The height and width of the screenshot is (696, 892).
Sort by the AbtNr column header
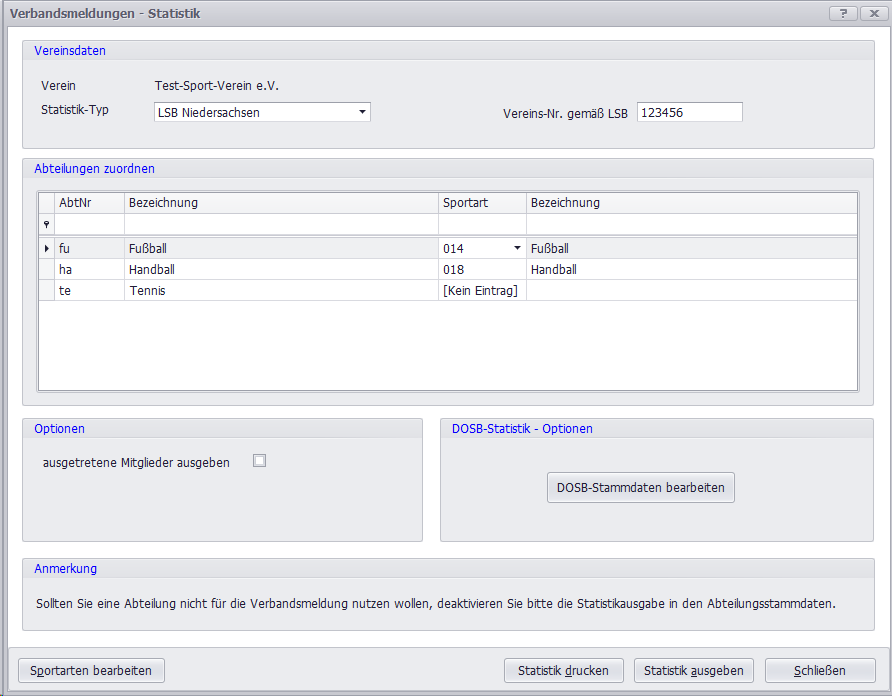click(x=89, y=203)
